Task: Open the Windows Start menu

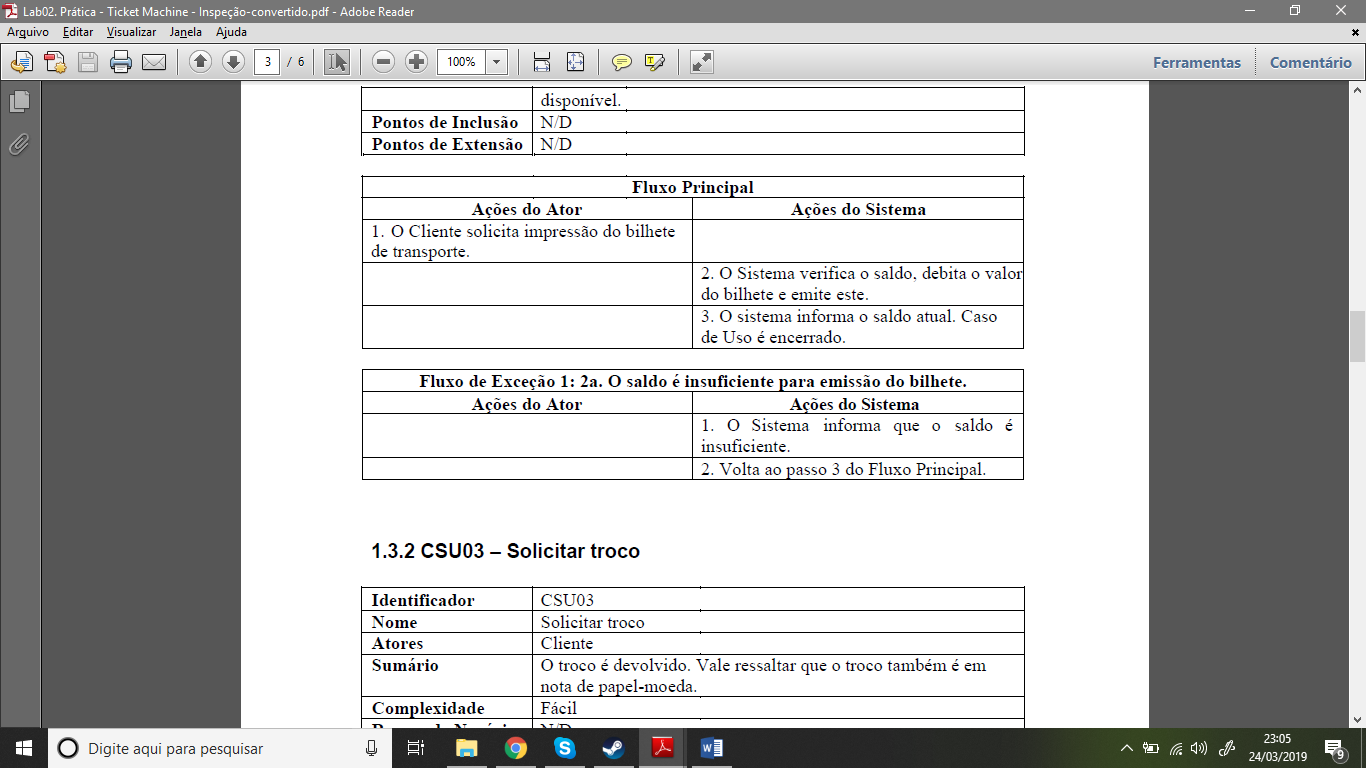Action: (x=23, y=748)
